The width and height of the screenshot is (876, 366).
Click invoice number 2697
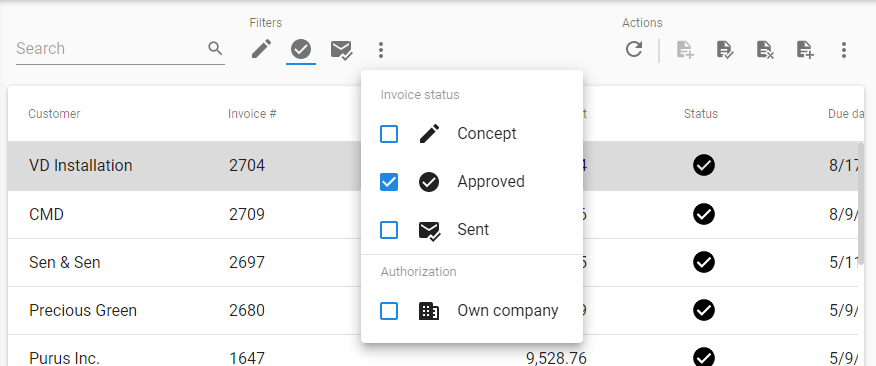point(247,262)
